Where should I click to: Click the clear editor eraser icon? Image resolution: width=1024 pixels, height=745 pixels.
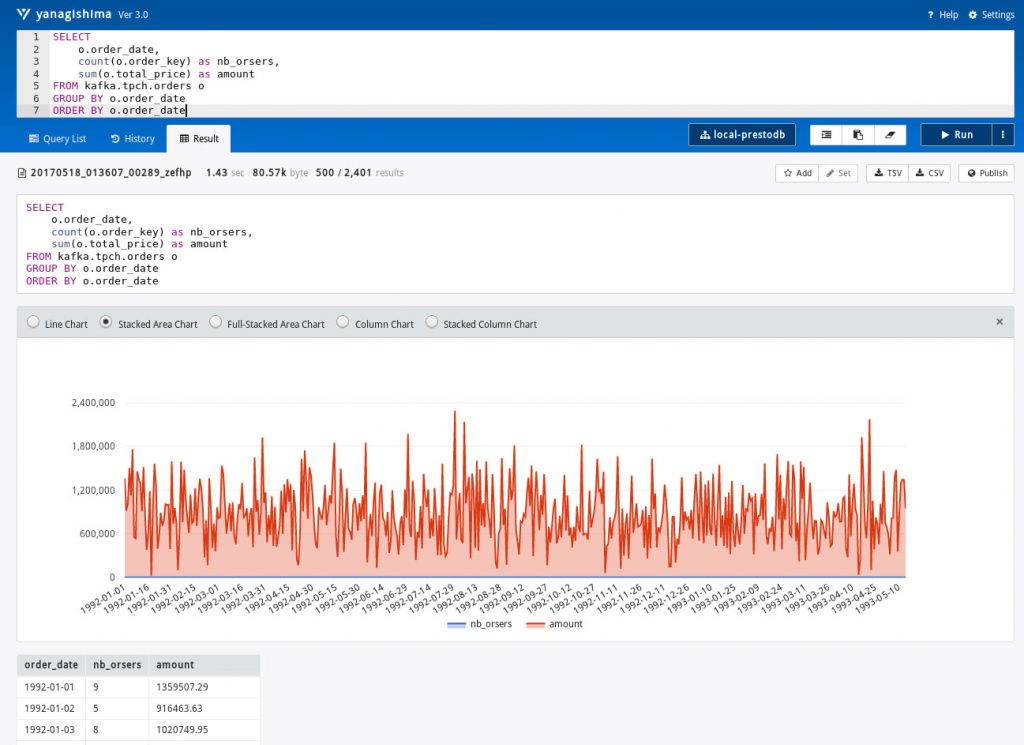click(890, 134)
